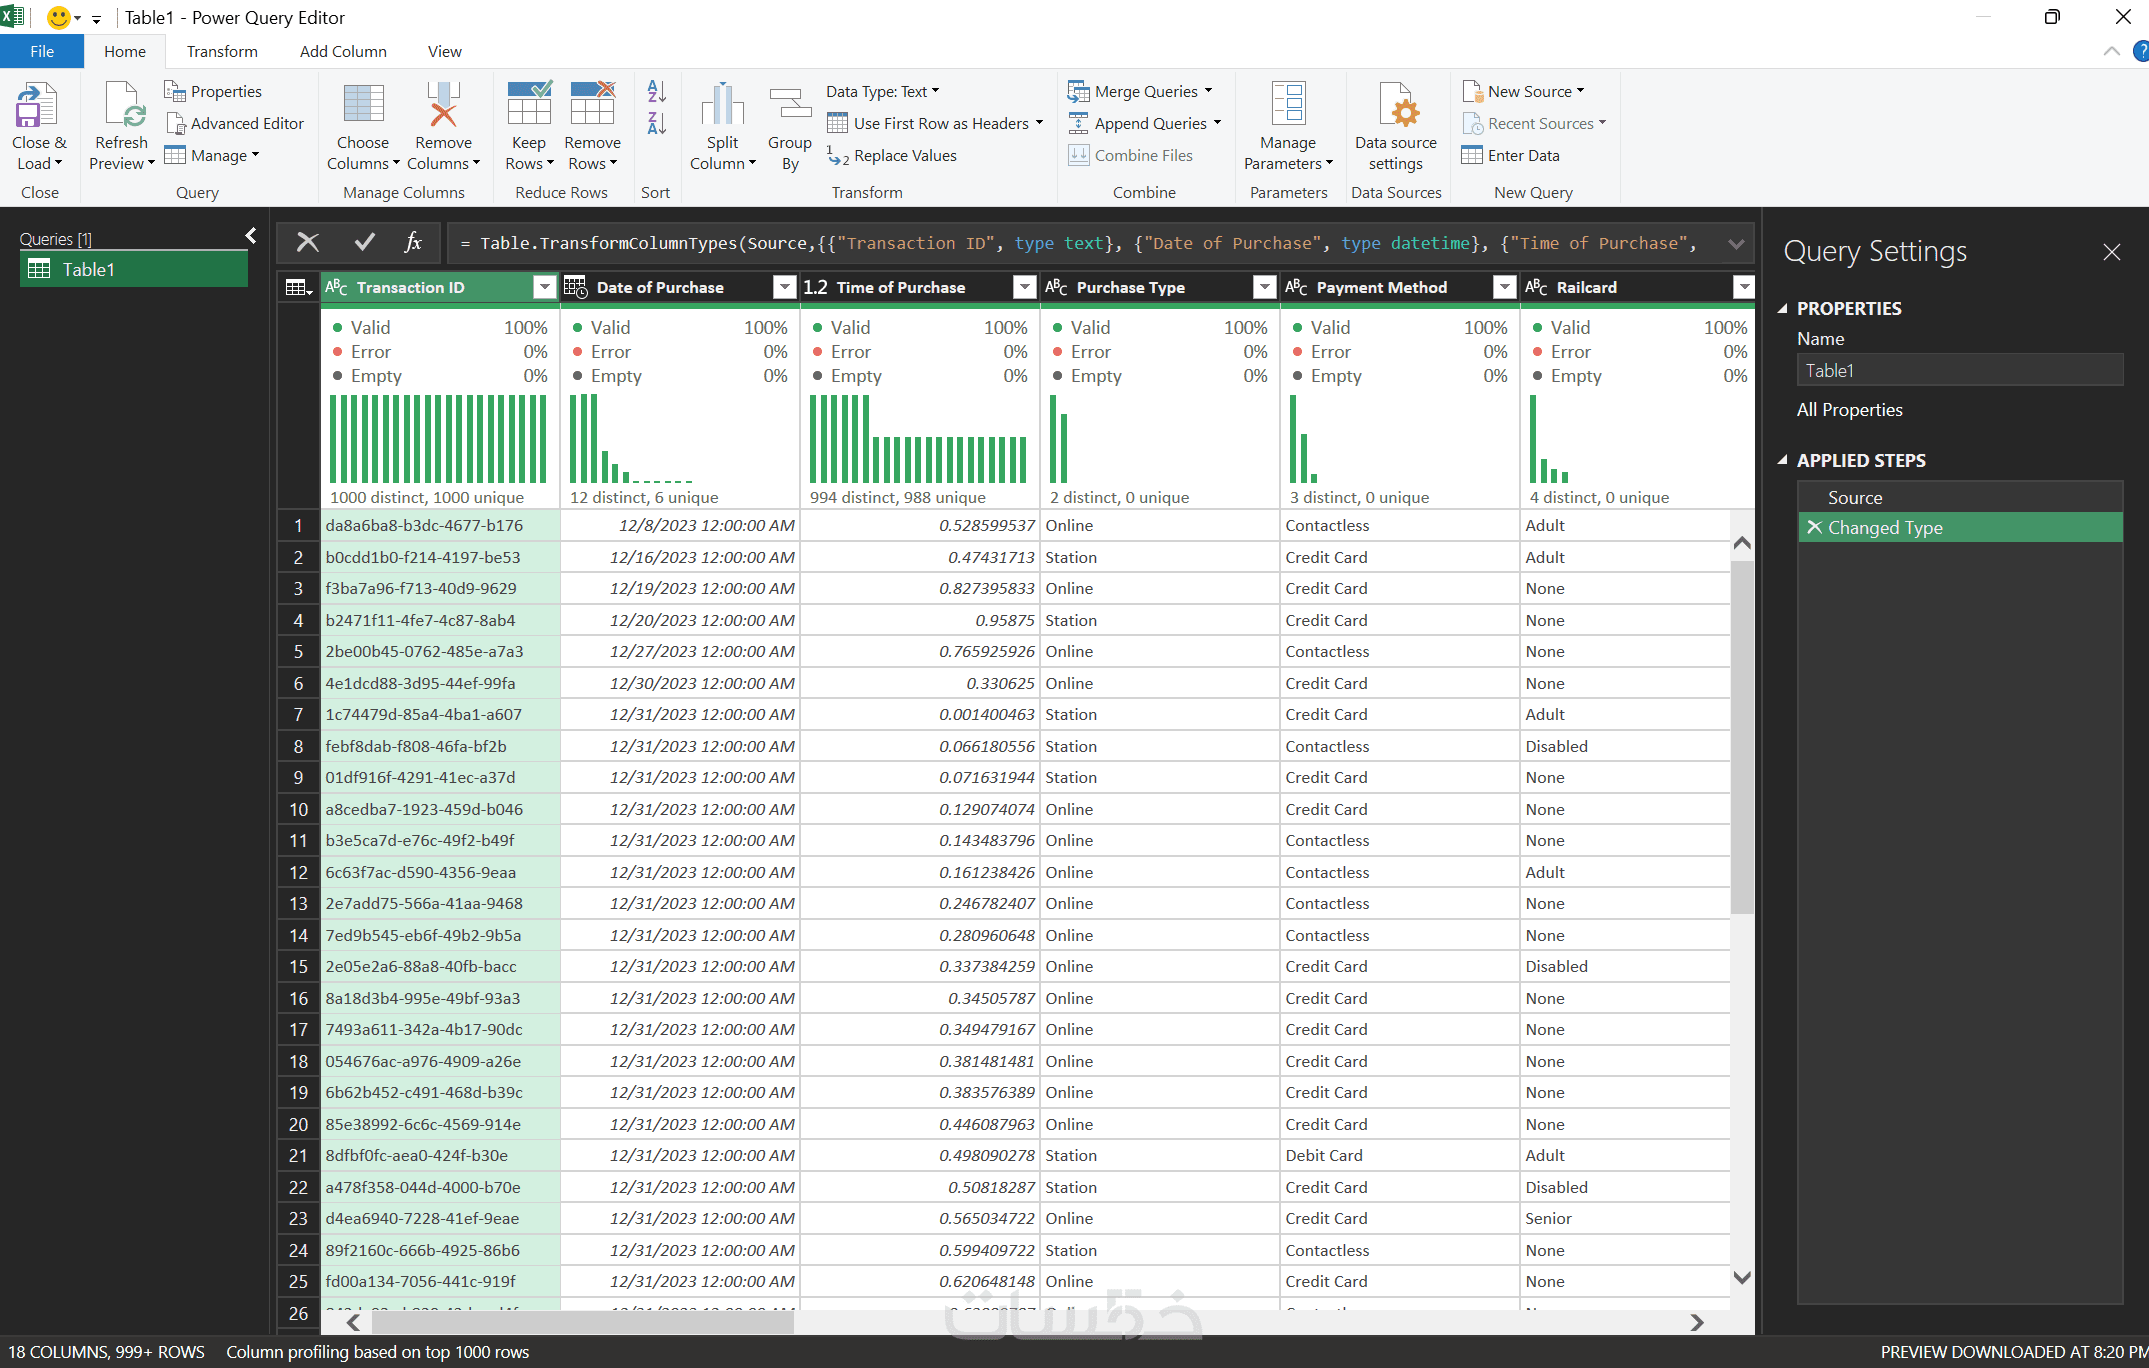Click the Manage Parameters icon
Image resolution: width=2149 pixels, height=1368 pixels.
point(1288,105)
